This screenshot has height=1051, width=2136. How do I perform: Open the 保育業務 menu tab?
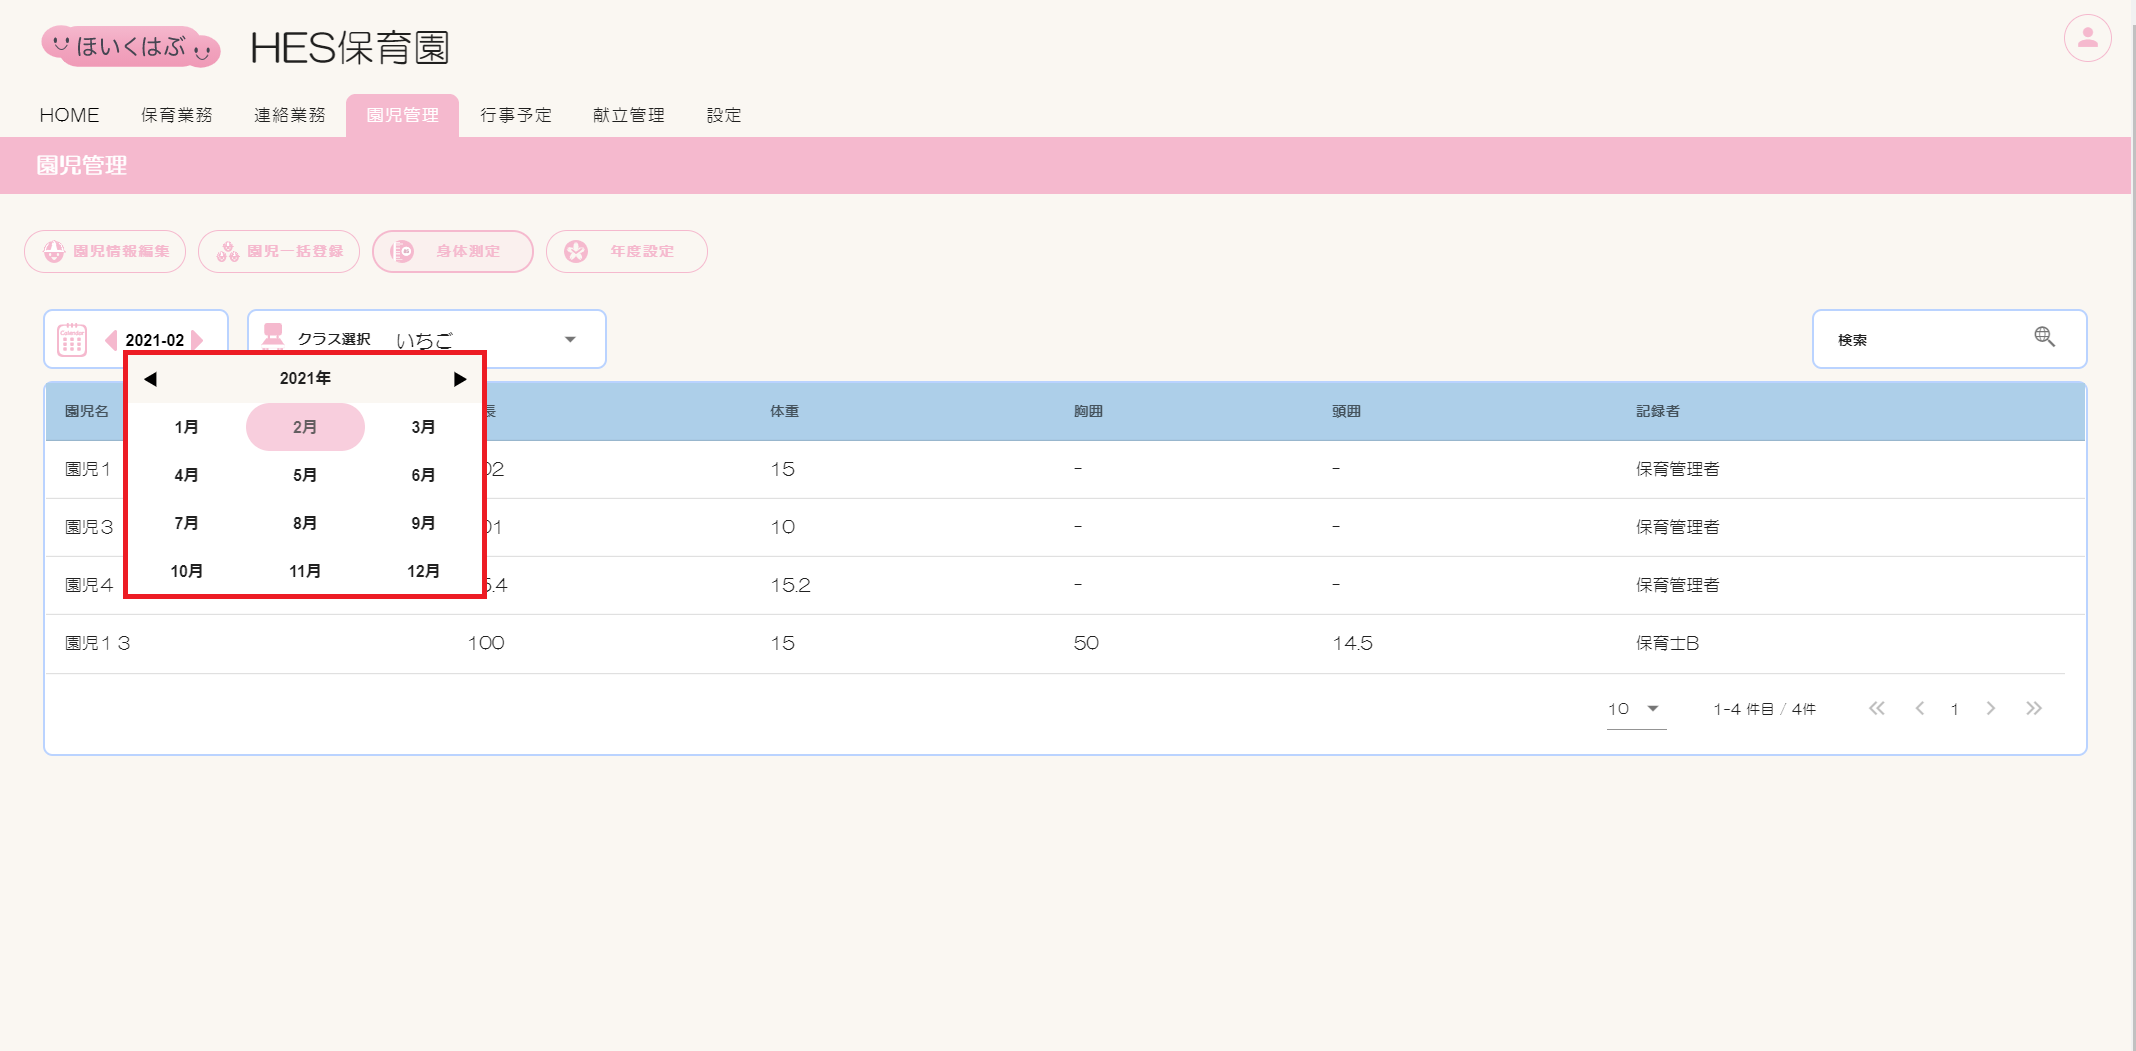click(176, 115)
